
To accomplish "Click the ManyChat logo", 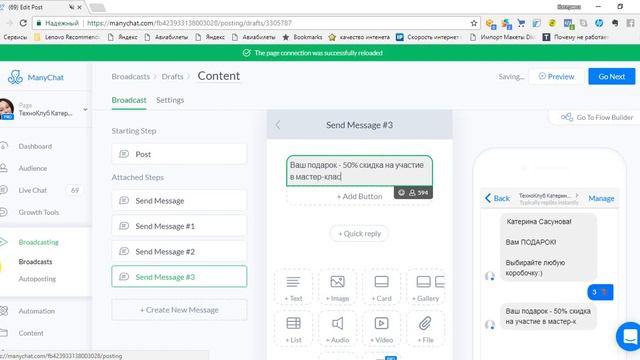I will pos(36,77).
